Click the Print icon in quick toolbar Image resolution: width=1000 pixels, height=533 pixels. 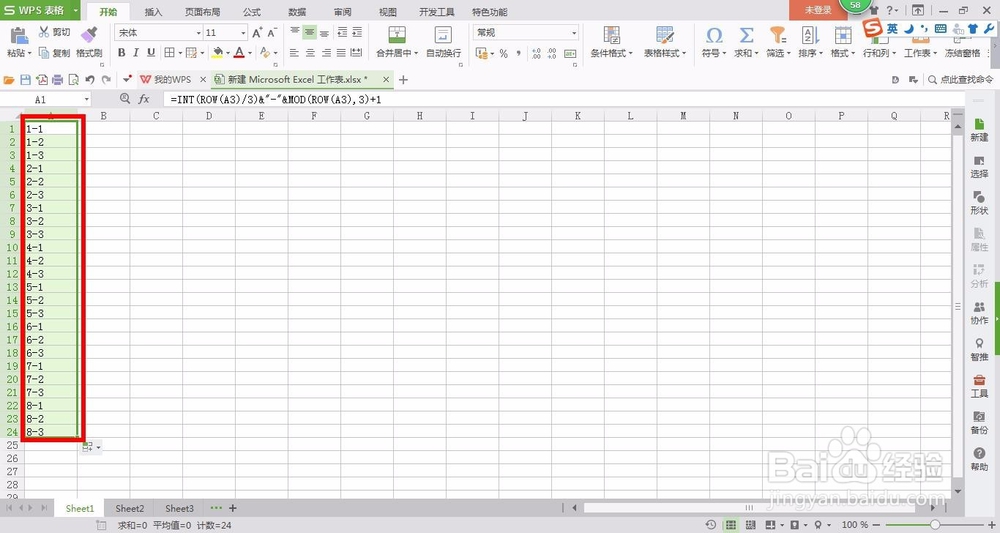[57, 80]
